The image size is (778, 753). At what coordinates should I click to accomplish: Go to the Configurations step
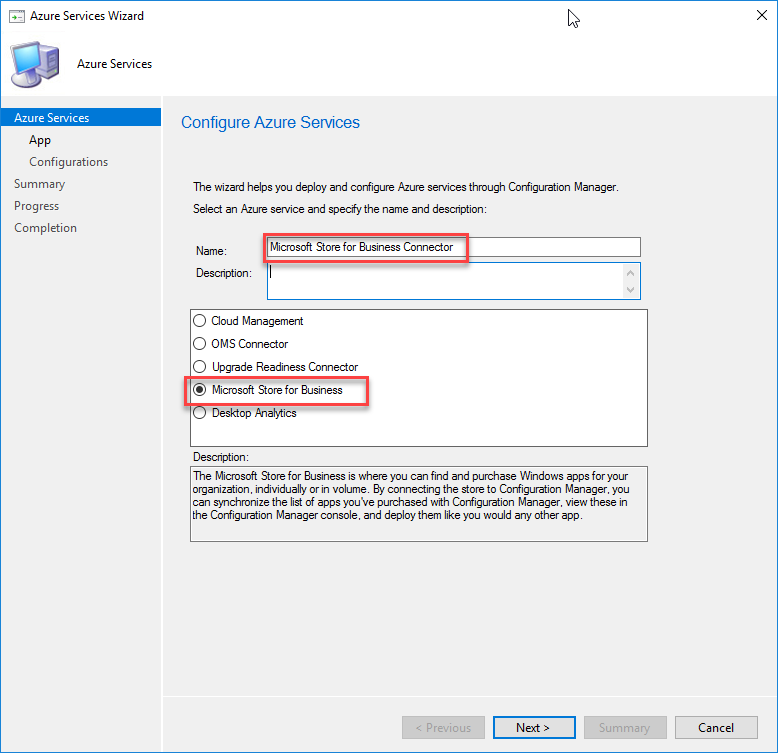tap(68, 162)
